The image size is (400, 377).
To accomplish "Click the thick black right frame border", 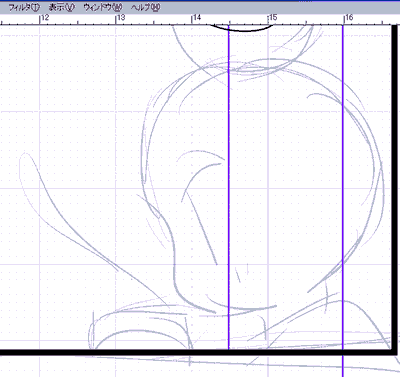I will coord(395,188).
